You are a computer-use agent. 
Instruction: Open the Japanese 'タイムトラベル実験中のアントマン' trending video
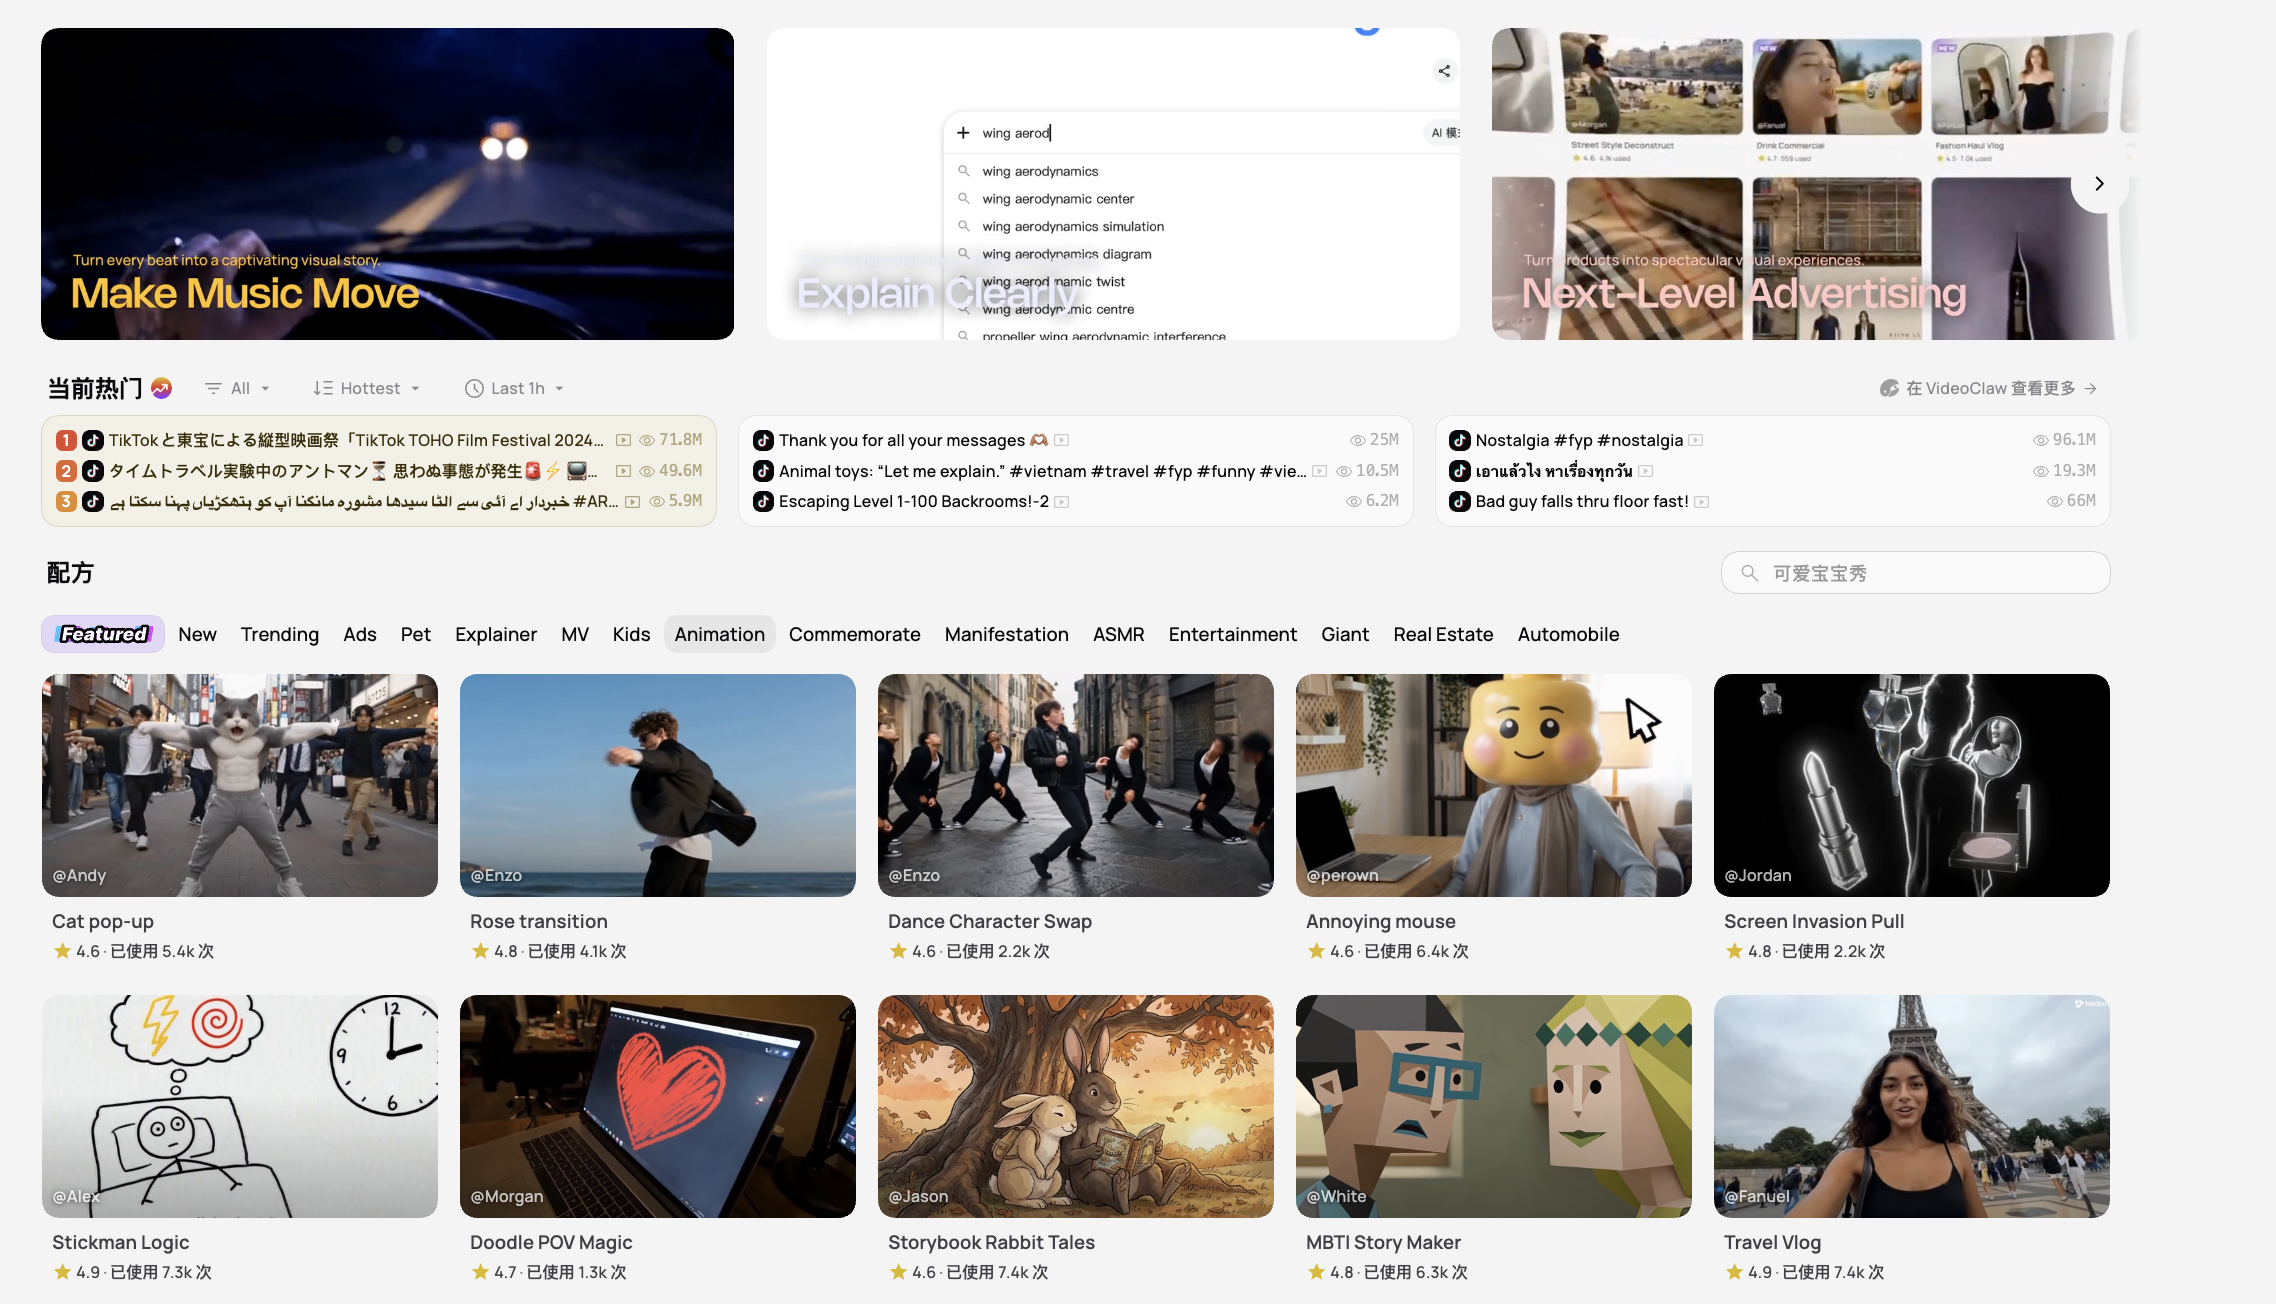pos(354,471)
